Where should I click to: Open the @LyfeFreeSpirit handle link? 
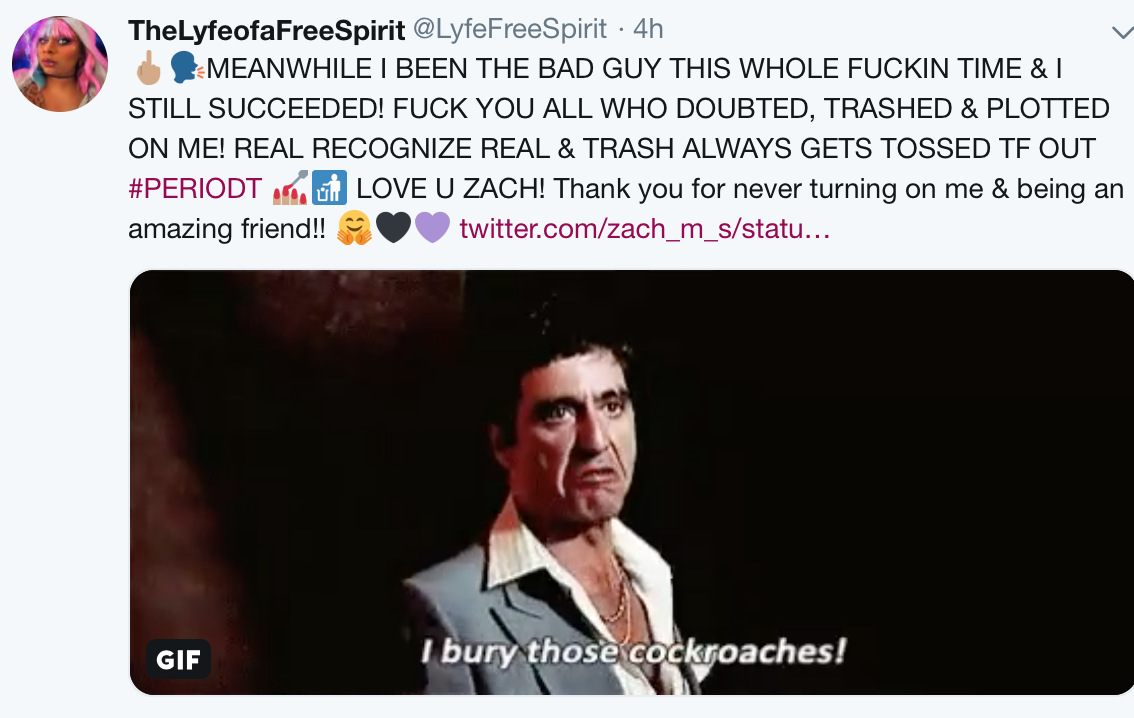(509, 29)
